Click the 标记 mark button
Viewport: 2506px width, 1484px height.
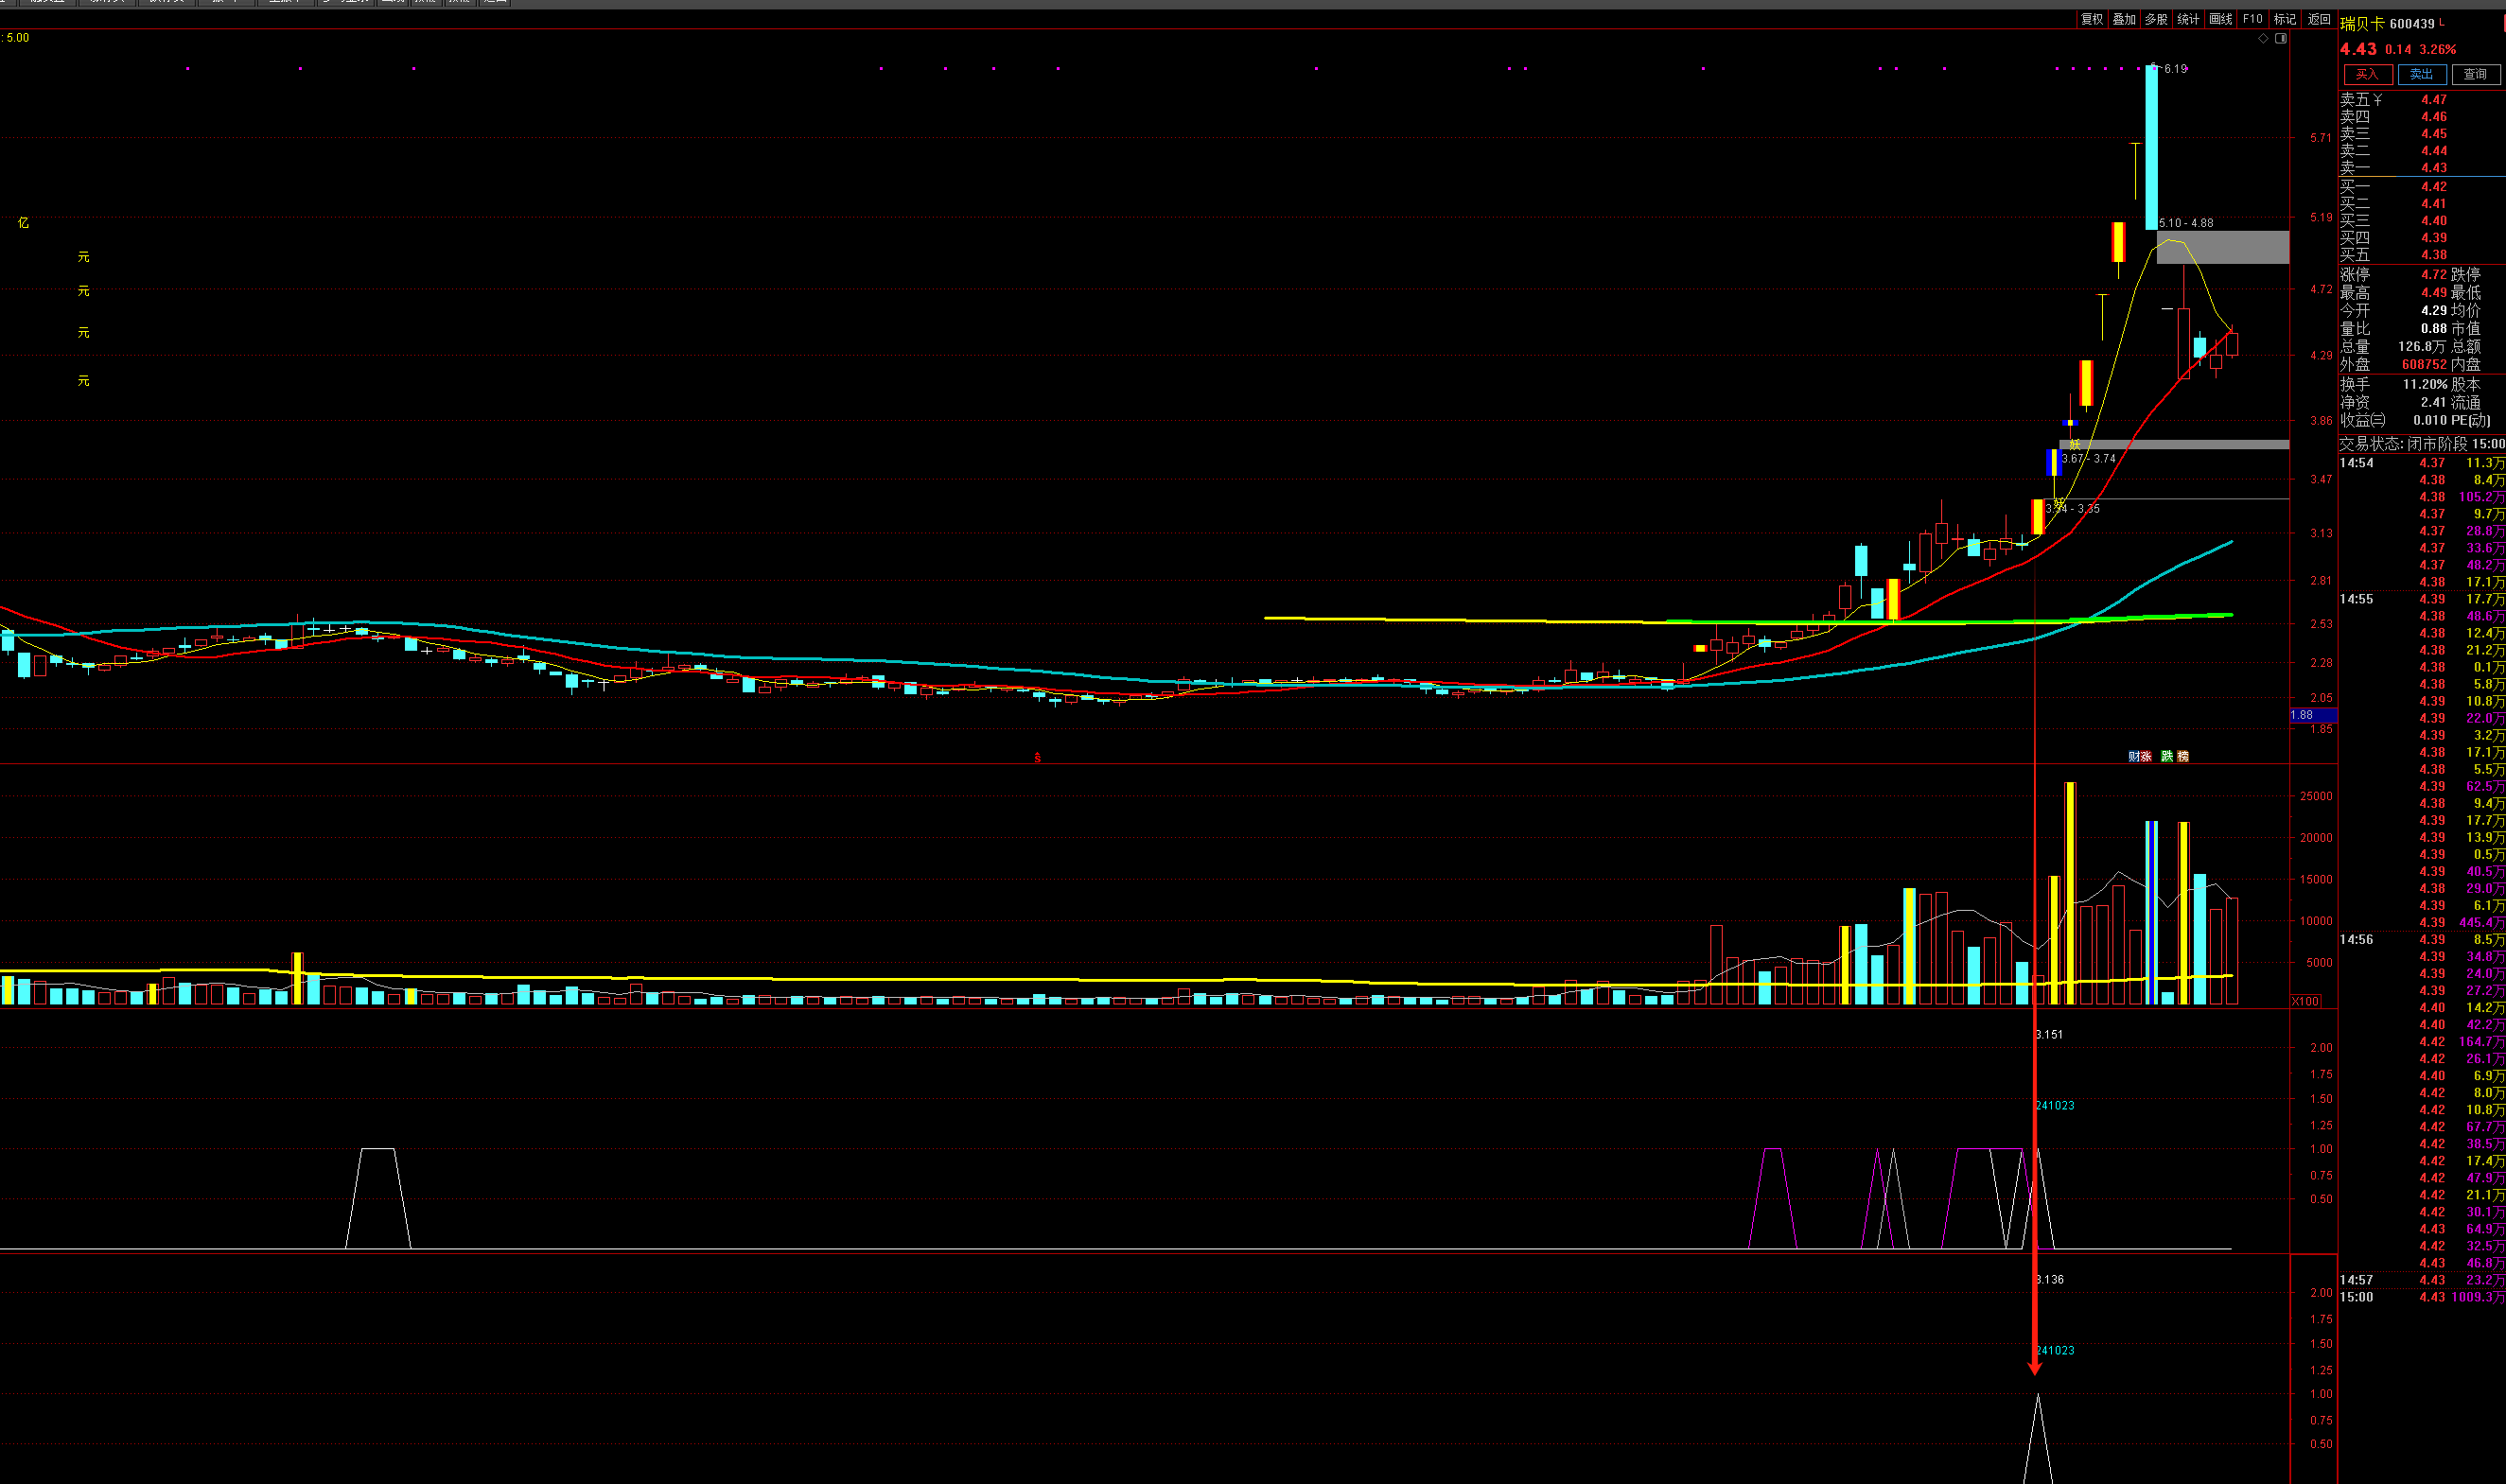pyautogui.click(x=2284, y=19)
